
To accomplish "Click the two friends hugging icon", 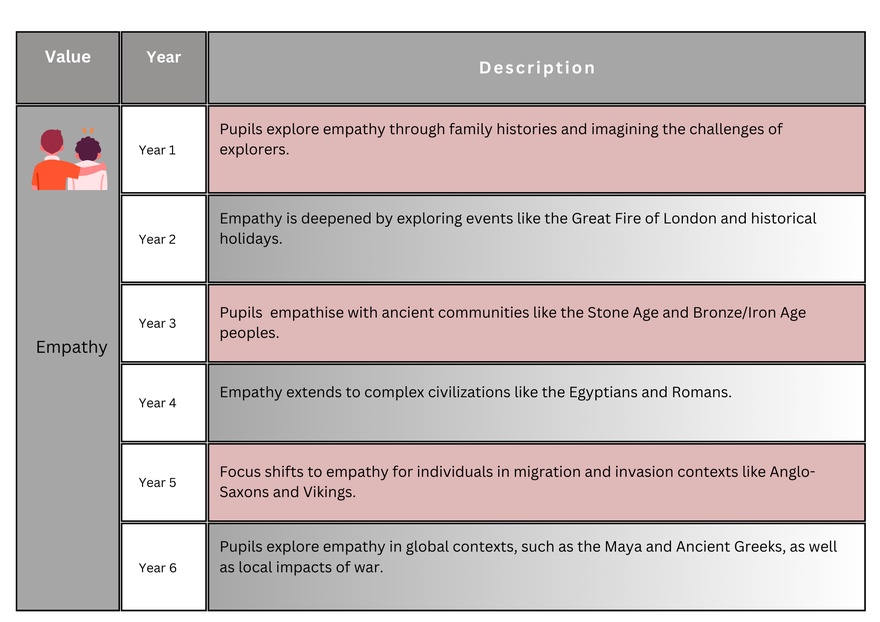I will pos(69,160).
